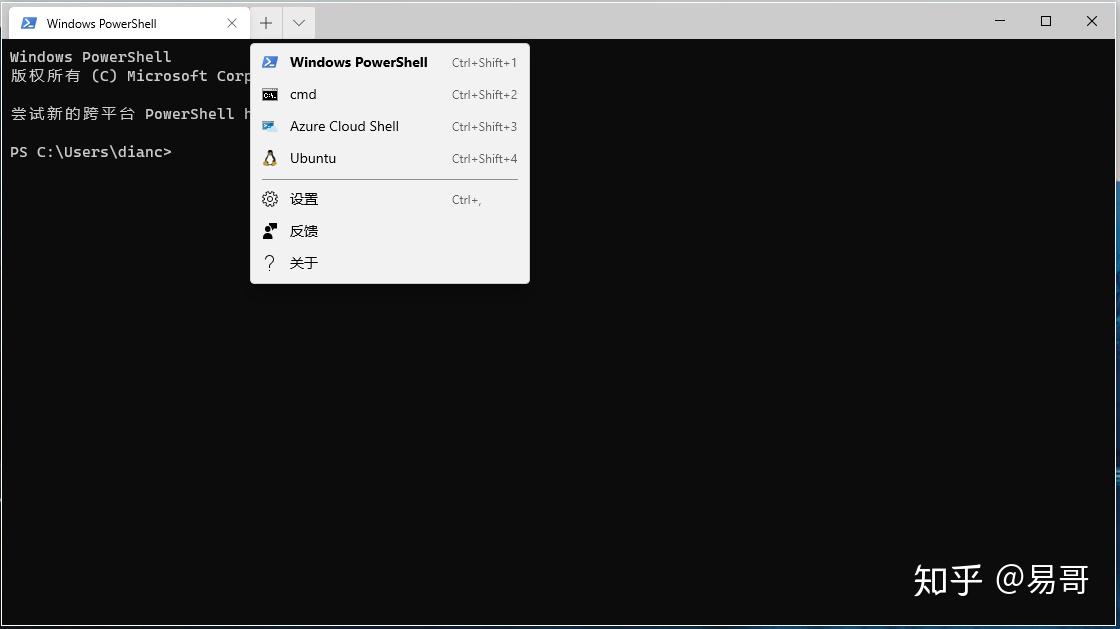Open a new tab with the plus icon
1120x629 pixels.
[265, 22]
